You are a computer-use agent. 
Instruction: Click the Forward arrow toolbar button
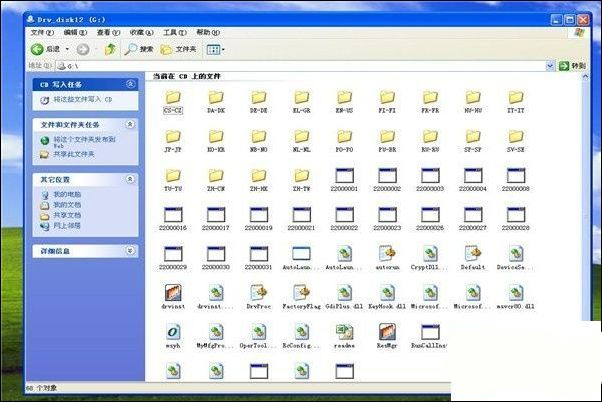83,49
